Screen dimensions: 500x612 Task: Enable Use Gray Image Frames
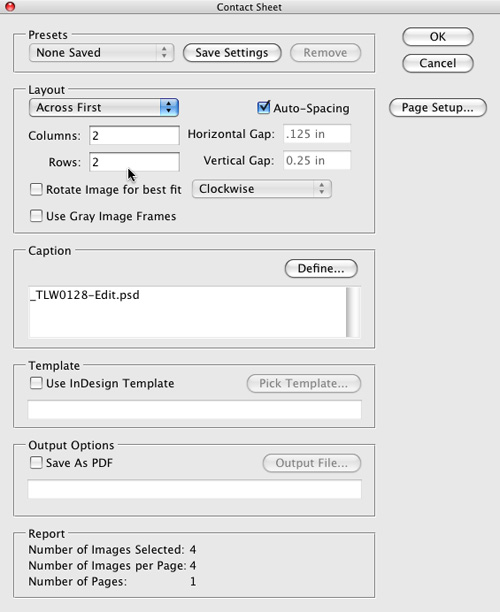click(36, 216)
